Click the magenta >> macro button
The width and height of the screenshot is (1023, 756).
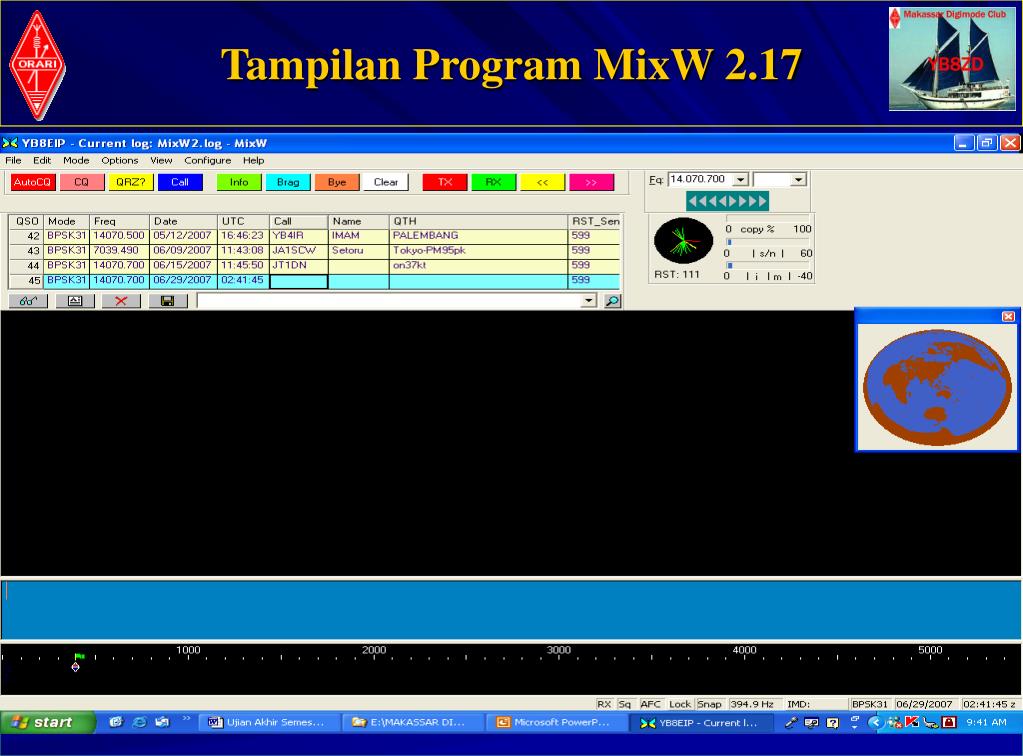click(x=591, y=182)
